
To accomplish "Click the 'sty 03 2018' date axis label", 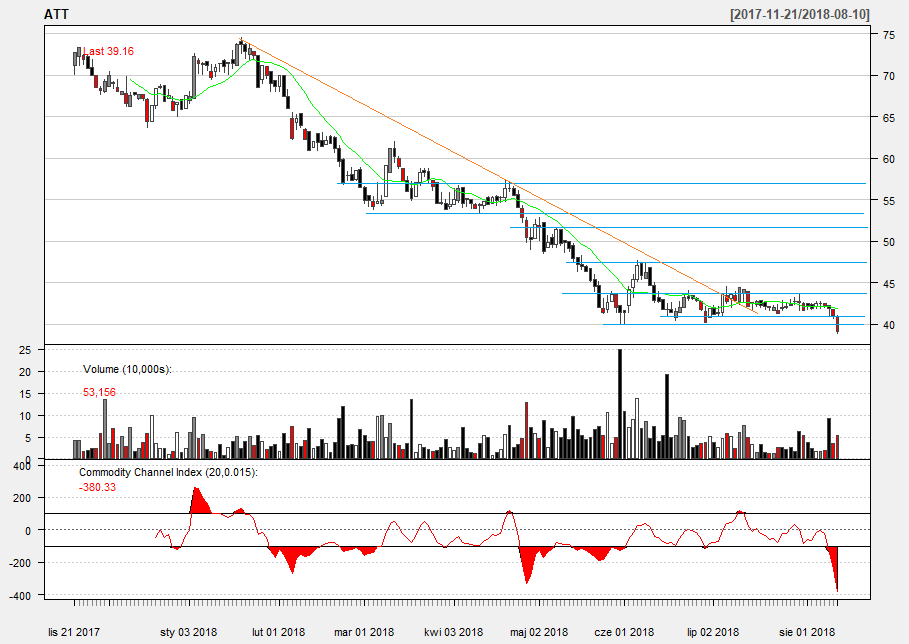I will [188, 632].
